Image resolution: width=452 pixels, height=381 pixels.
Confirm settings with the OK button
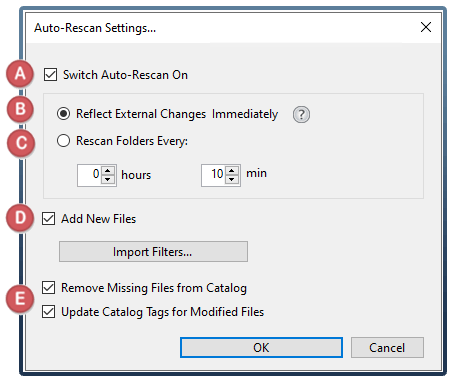[261, 348]
